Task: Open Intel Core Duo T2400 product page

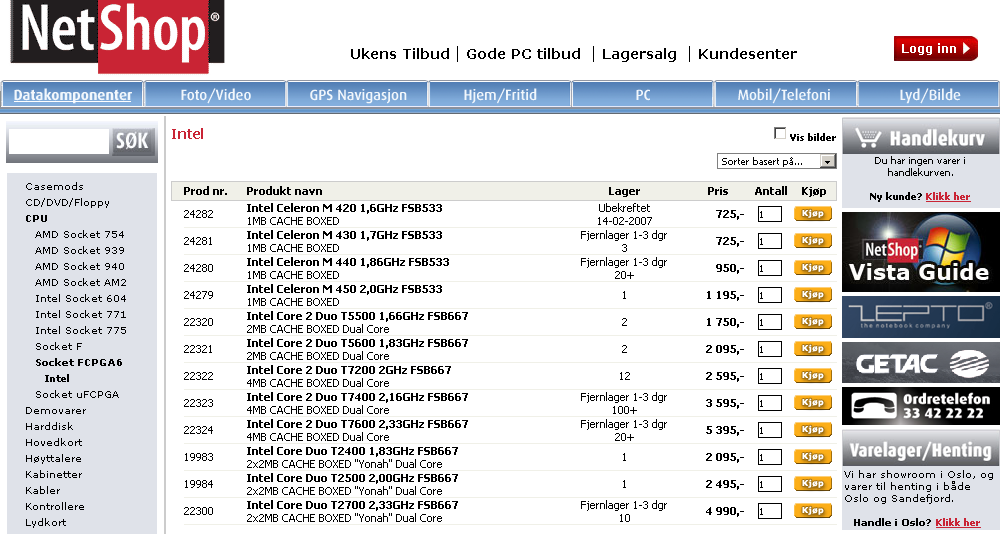Action: pos(352,451)
